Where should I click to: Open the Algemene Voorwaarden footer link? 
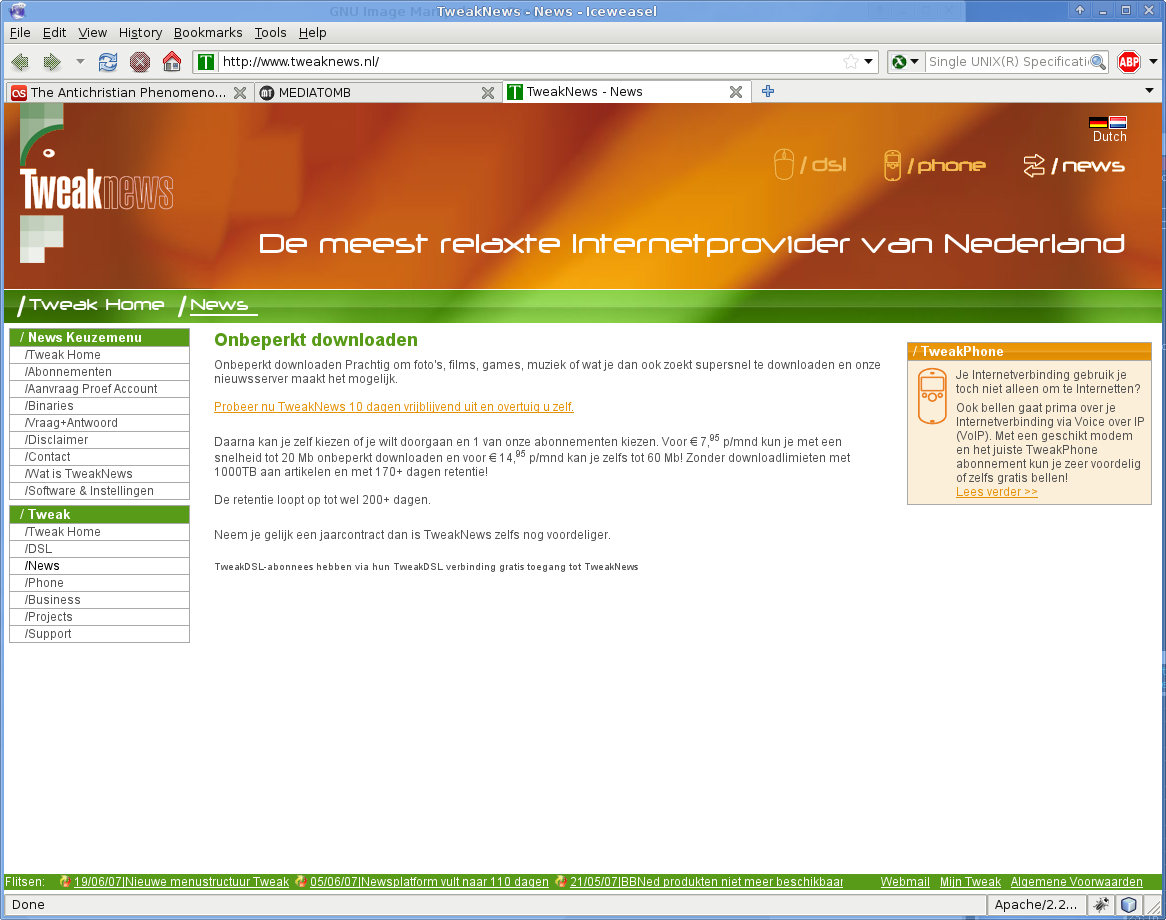tap(1077, 882)
